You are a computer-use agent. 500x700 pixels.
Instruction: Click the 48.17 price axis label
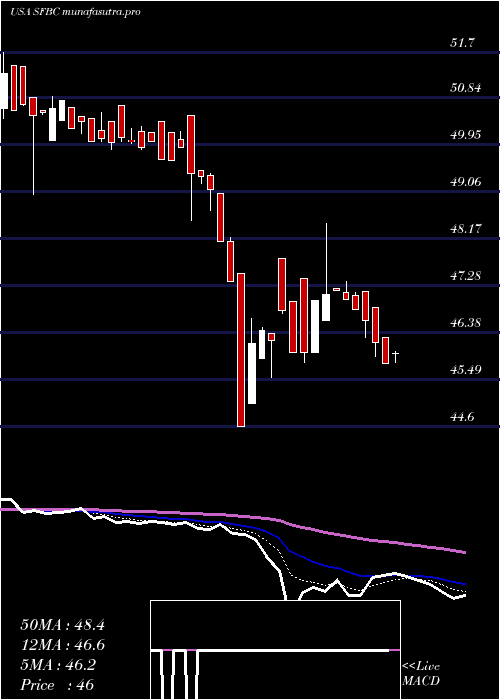[466, 229]
